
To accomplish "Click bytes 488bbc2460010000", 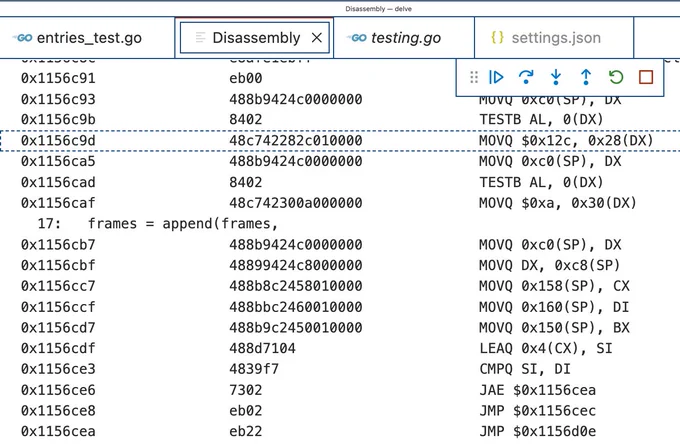I will [x=296, y=307].
